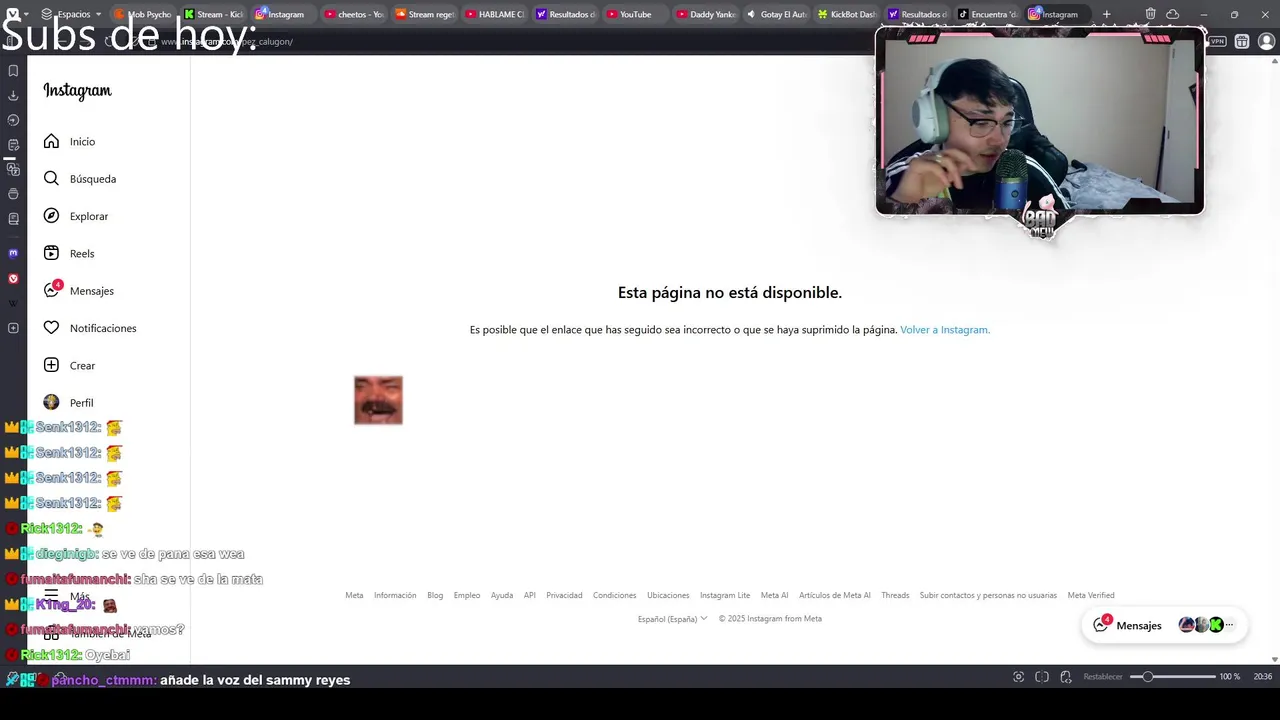Viewport: 1280px width, 720px height.
Task: Switch to the Encuentra TikTok tab
Action: pos(986,14)
